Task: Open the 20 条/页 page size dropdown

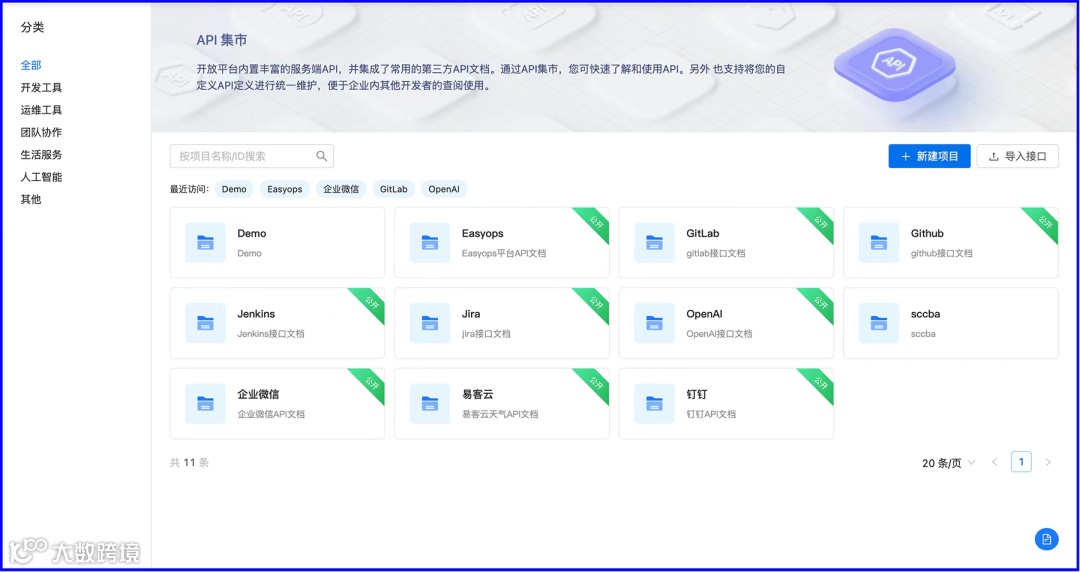Action: [x=948, y=463]
